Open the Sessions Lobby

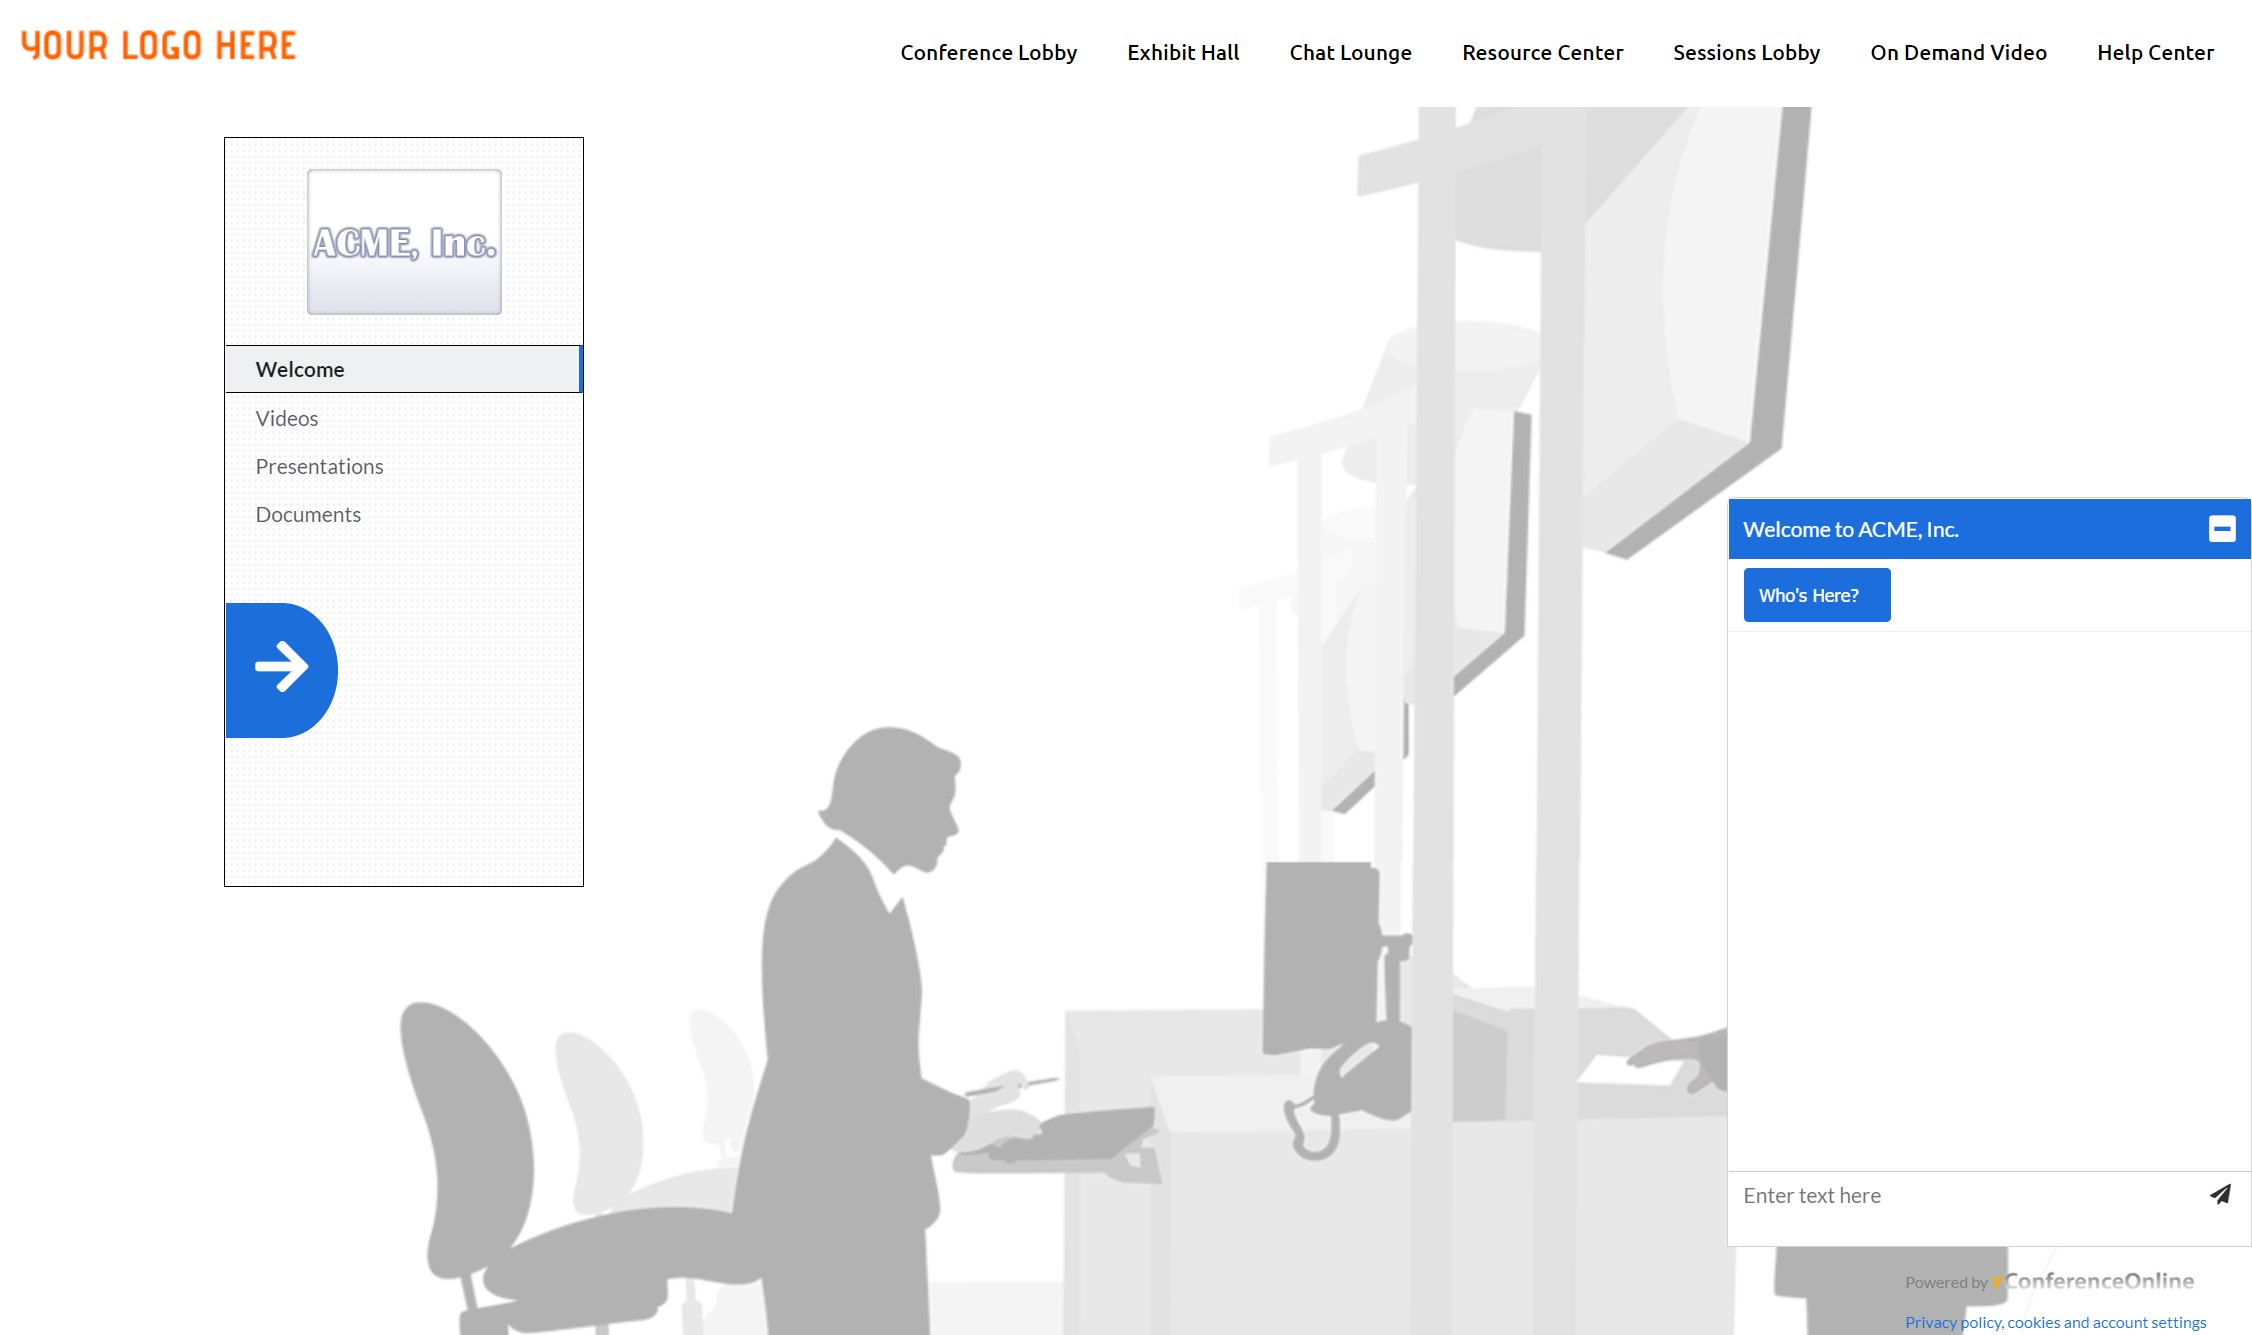(1746, 52)
